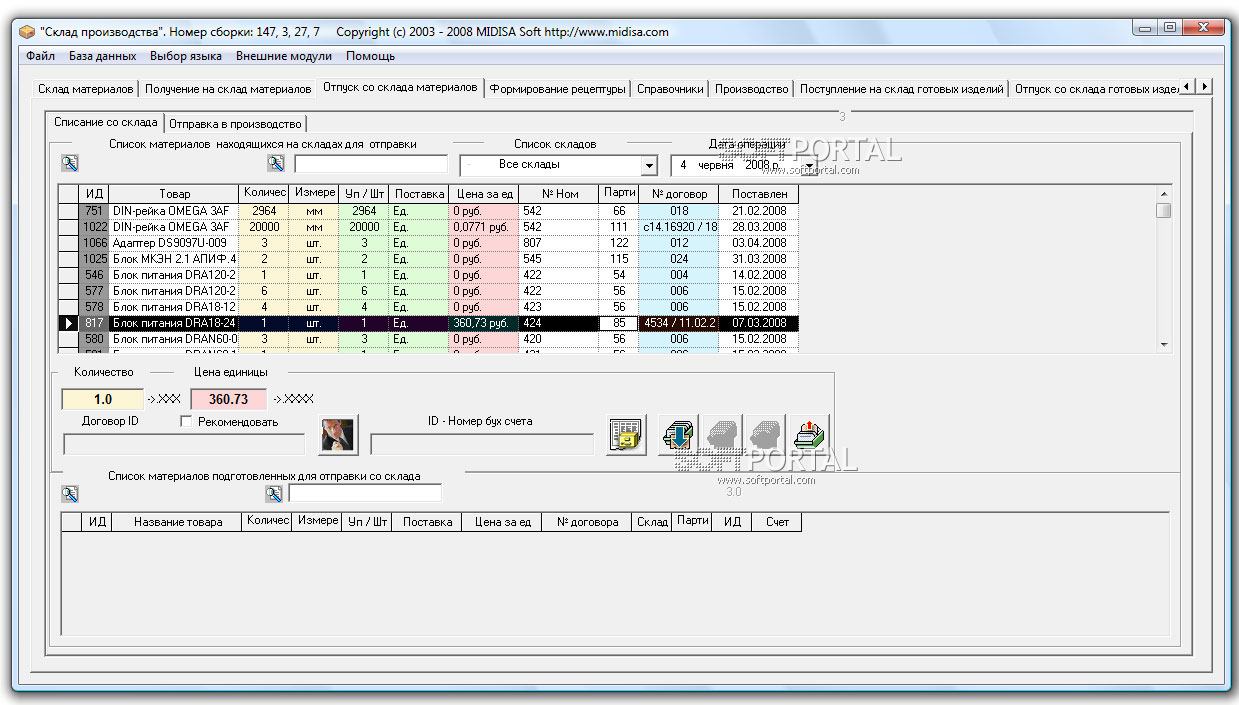Click the Цена единицы field 360.73

[228, 399]
